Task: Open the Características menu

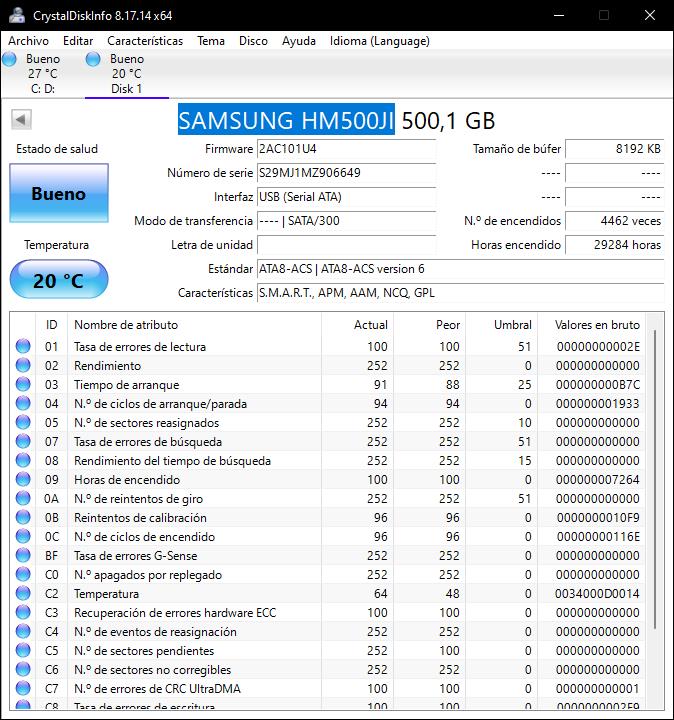Action: coord(145,41)
